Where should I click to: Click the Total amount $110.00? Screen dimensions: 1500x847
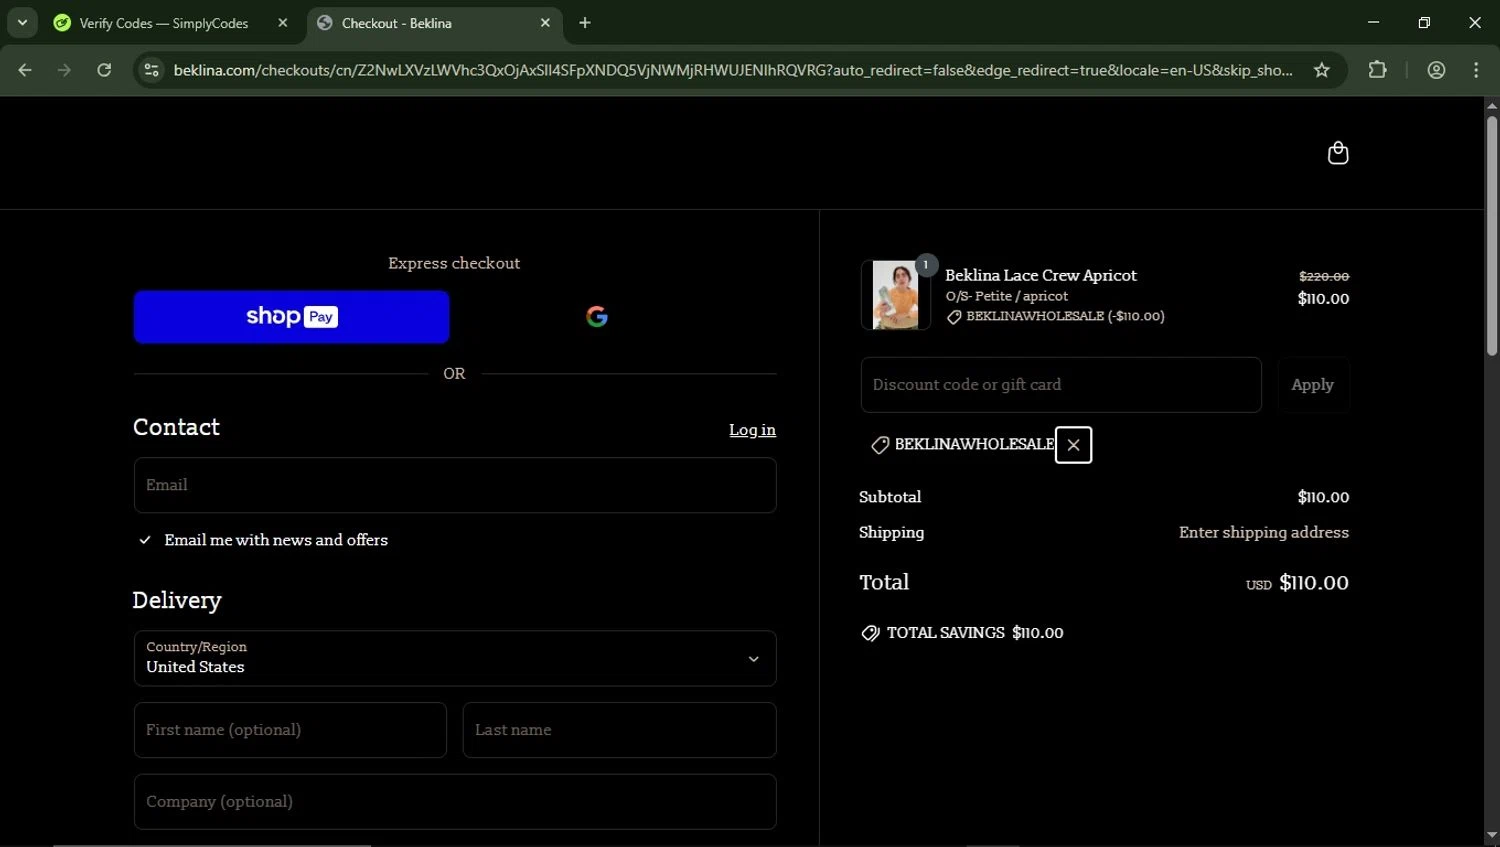pos(1314,583)
